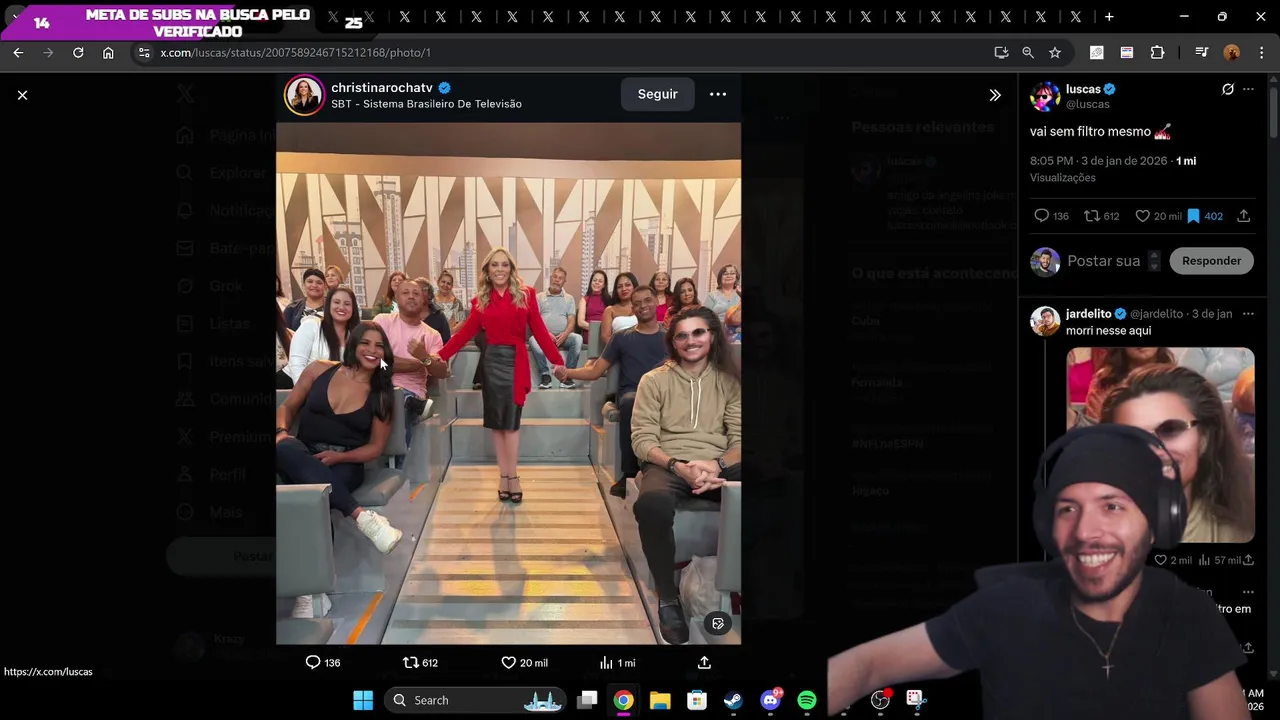This screenshot has height=720, width=1280.
Task: Click the 'Postar sua' reply field
Action: pyautogui.click(x=1103, y=261)
